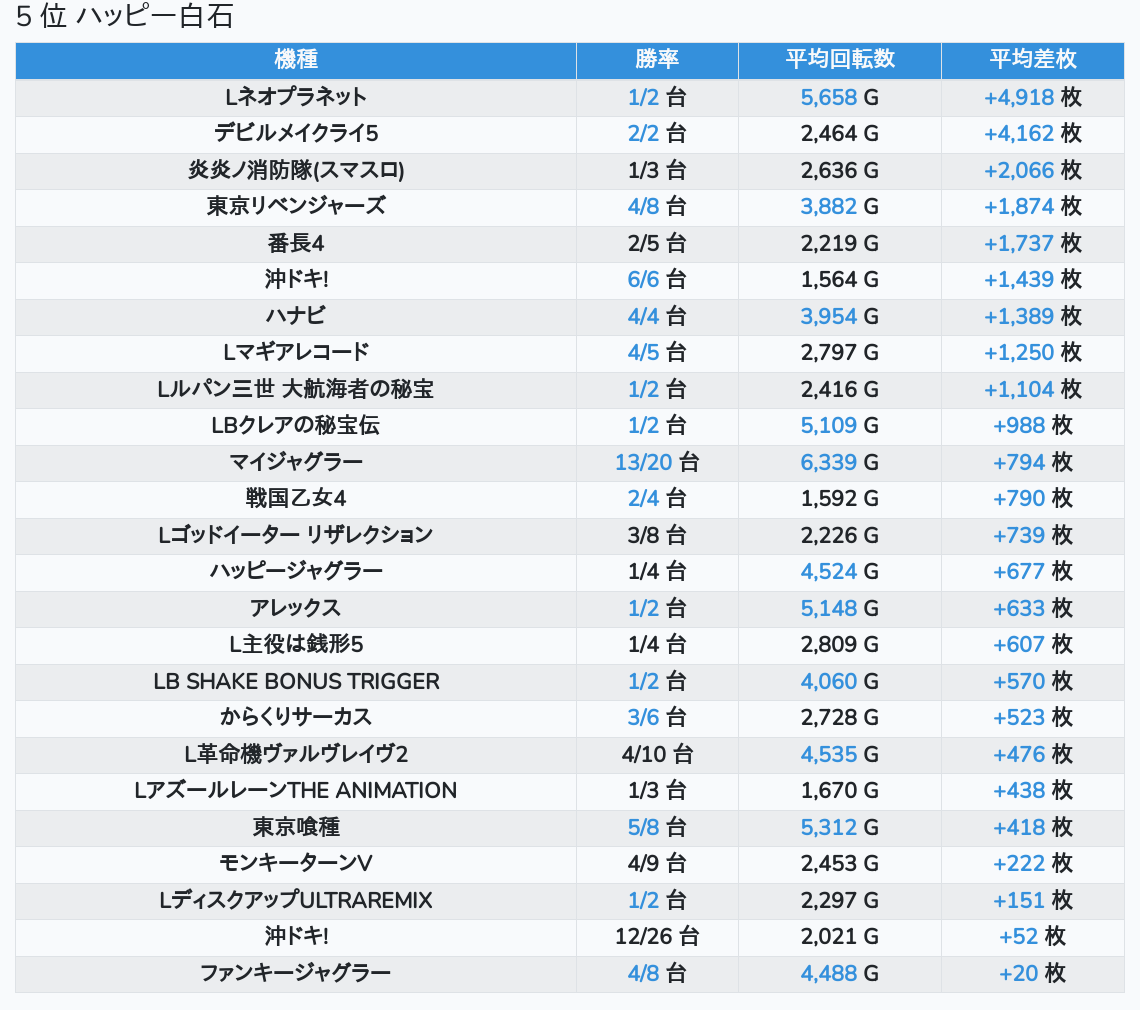Click the 5 位 ハッピー白石 heading
This screenshot has height=1010, width=1140.
[125, 17]
